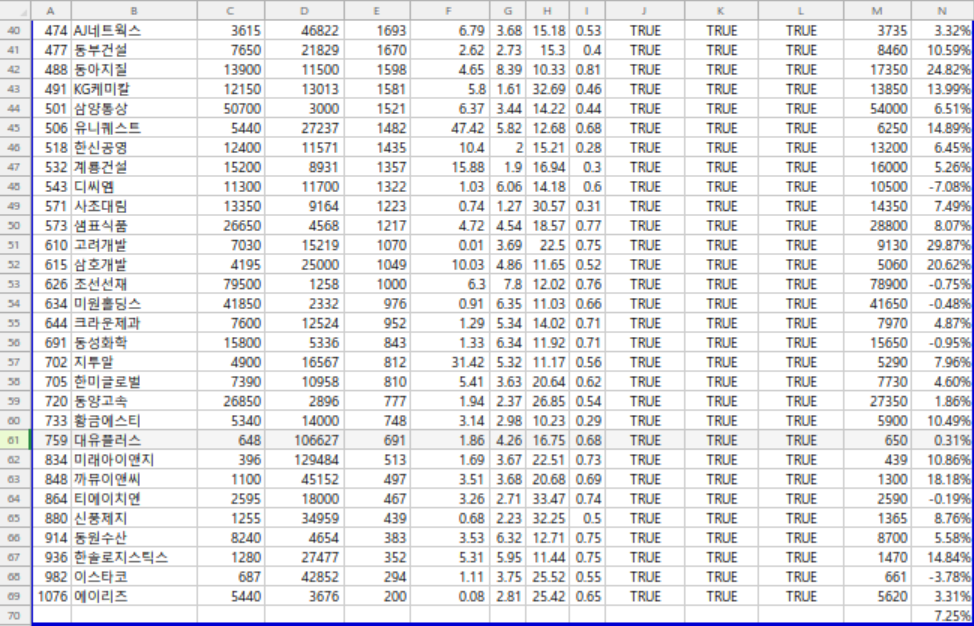Click cell with 계룡건설
974x626 pixels.
click(134, 167)
